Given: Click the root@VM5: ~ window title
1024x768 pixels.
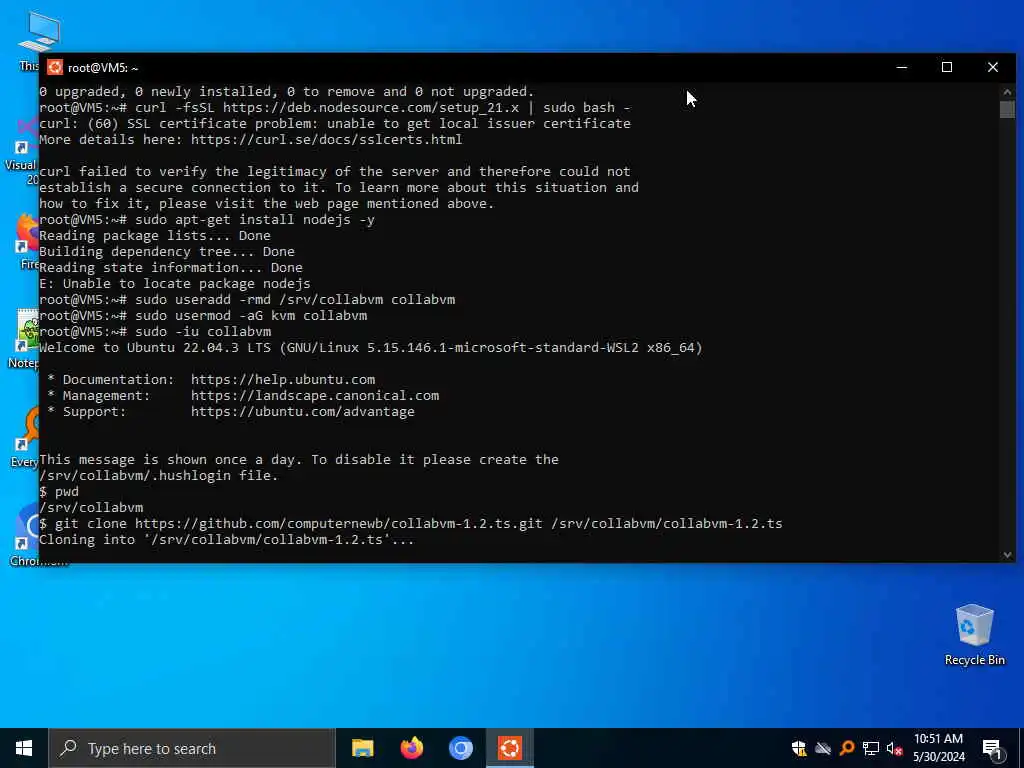Looking at the screenshot, I should coord(103,68).
